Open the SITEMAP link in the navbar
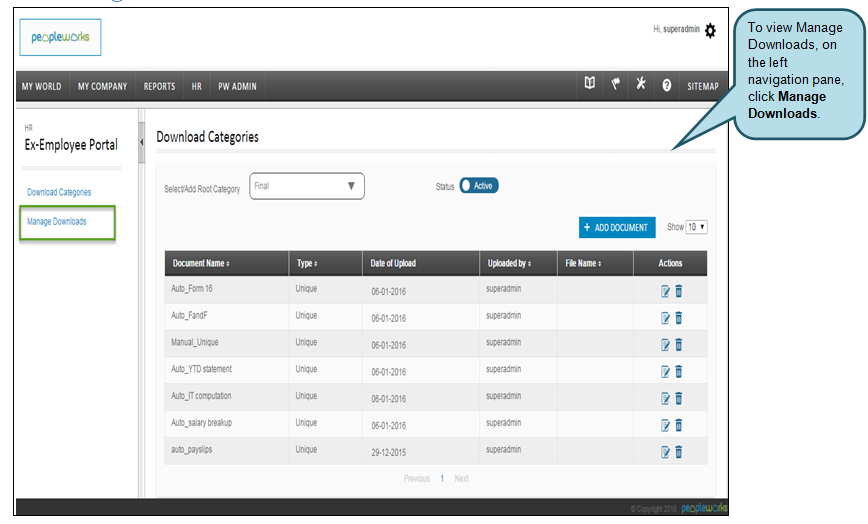Screen dimensions: 868x524 (702, 86)
